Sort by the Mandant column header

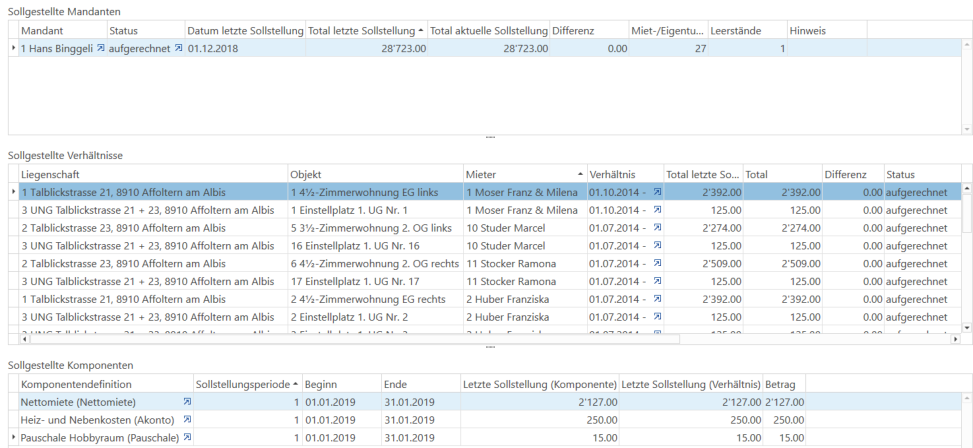pos(63,30)
